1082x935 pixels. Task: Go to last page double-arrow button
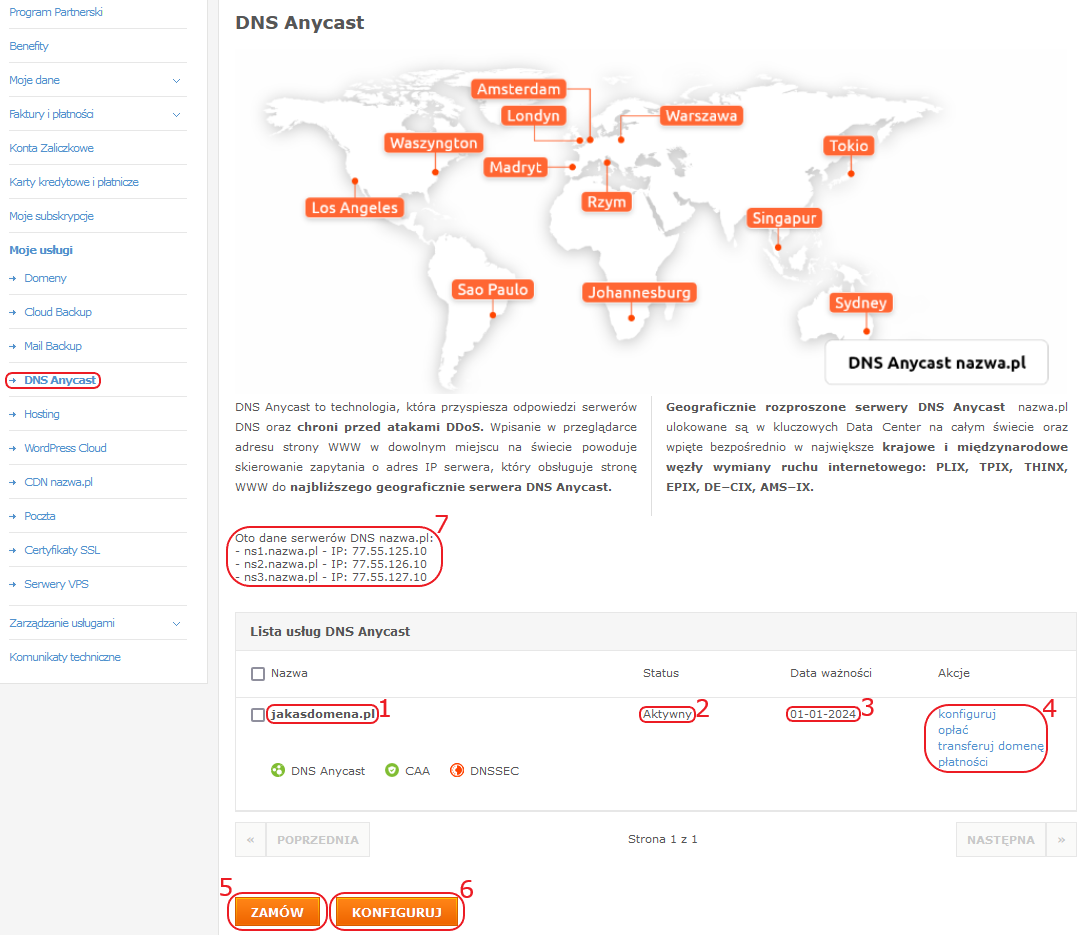click(1061, 839)
